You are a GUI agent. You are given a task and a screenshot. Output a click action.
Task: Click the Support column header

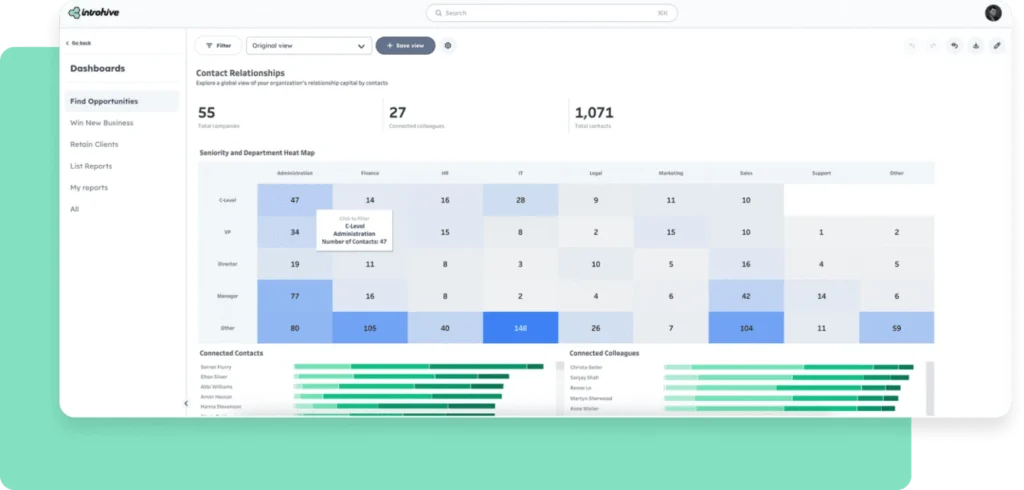tap(822, 173)
